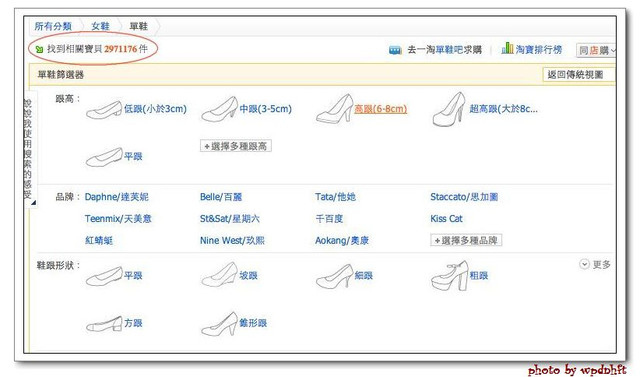Go to 所有分類 breadcrumb
Screen dimensions: 640x377
pos(53,27)
